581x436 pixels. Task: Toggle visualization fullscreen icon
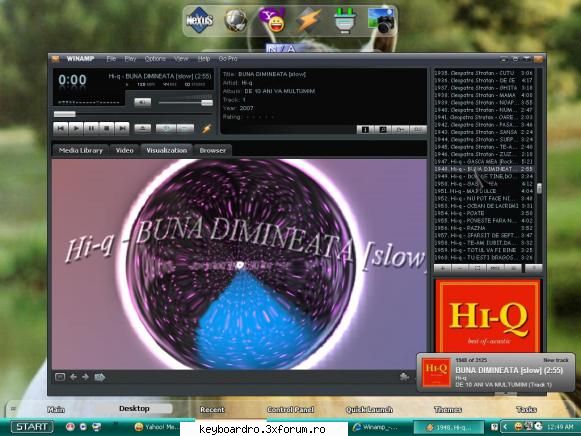click(60, 377)
